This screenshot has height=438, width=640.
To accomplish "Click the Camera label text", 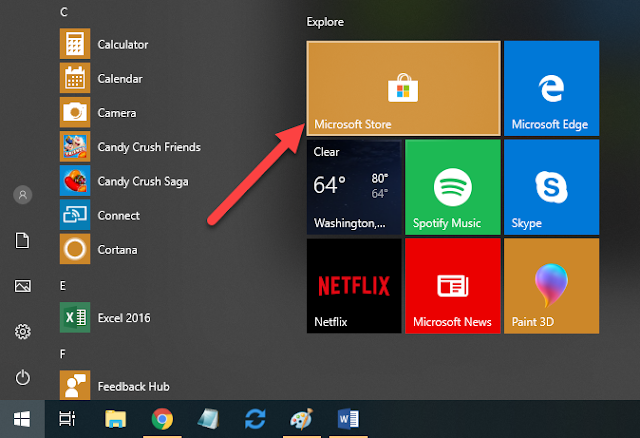I will pyautogui.click(x=117, y=113).
